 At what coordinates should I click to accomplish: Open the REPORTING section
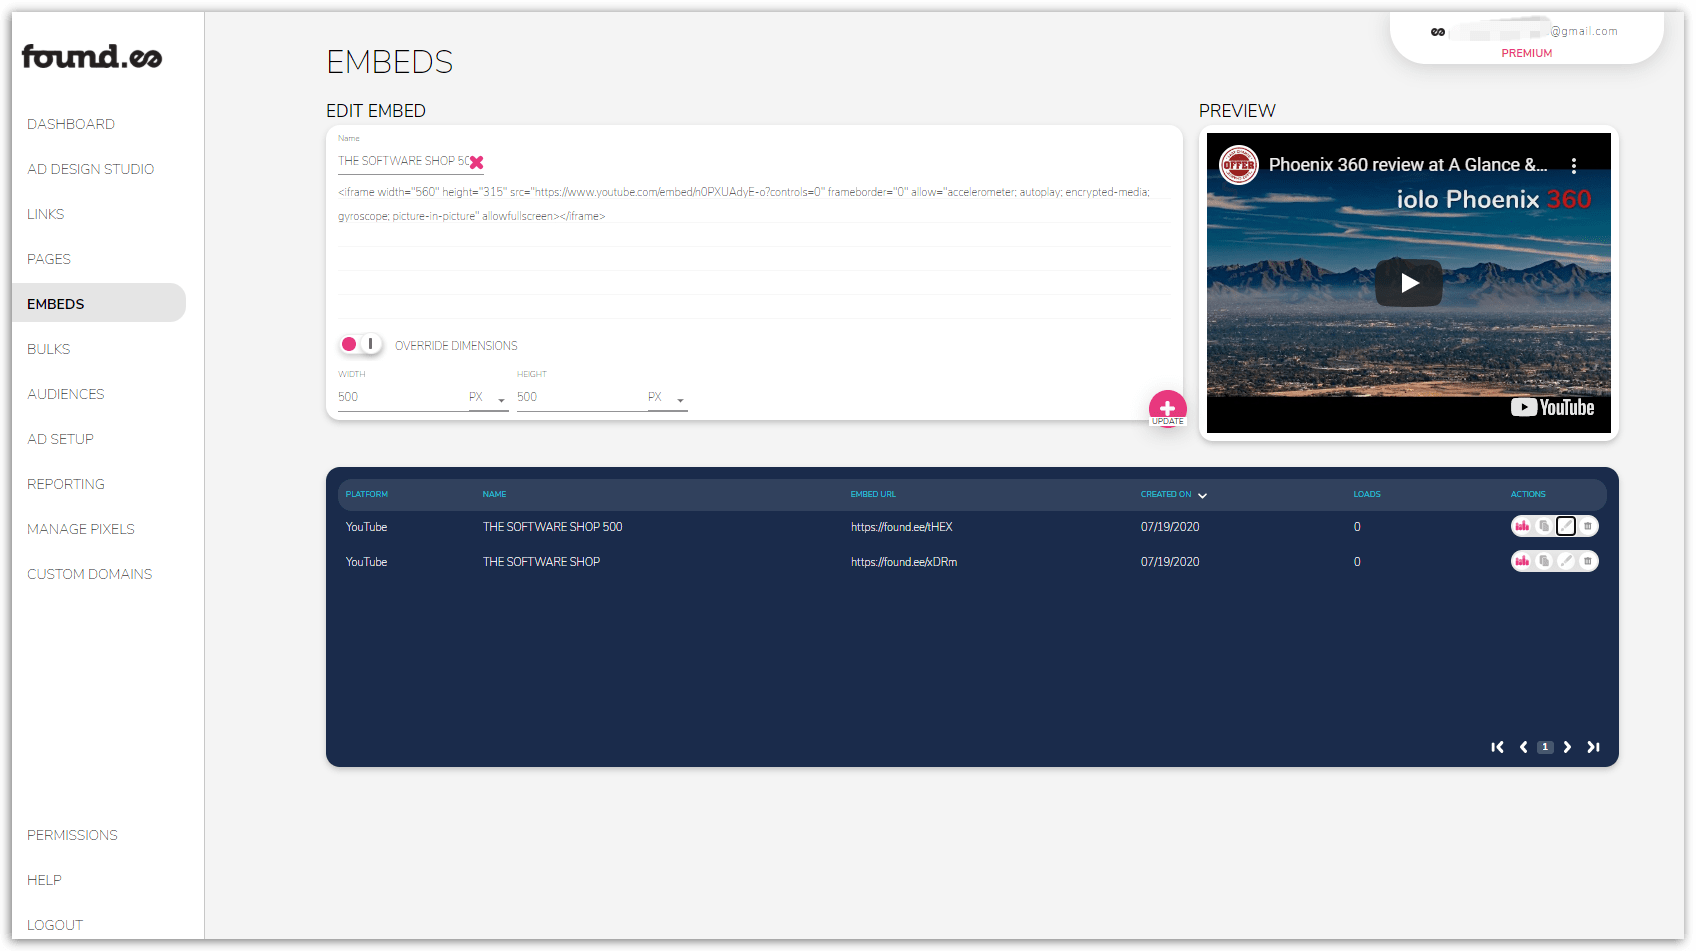coord(66,484)
